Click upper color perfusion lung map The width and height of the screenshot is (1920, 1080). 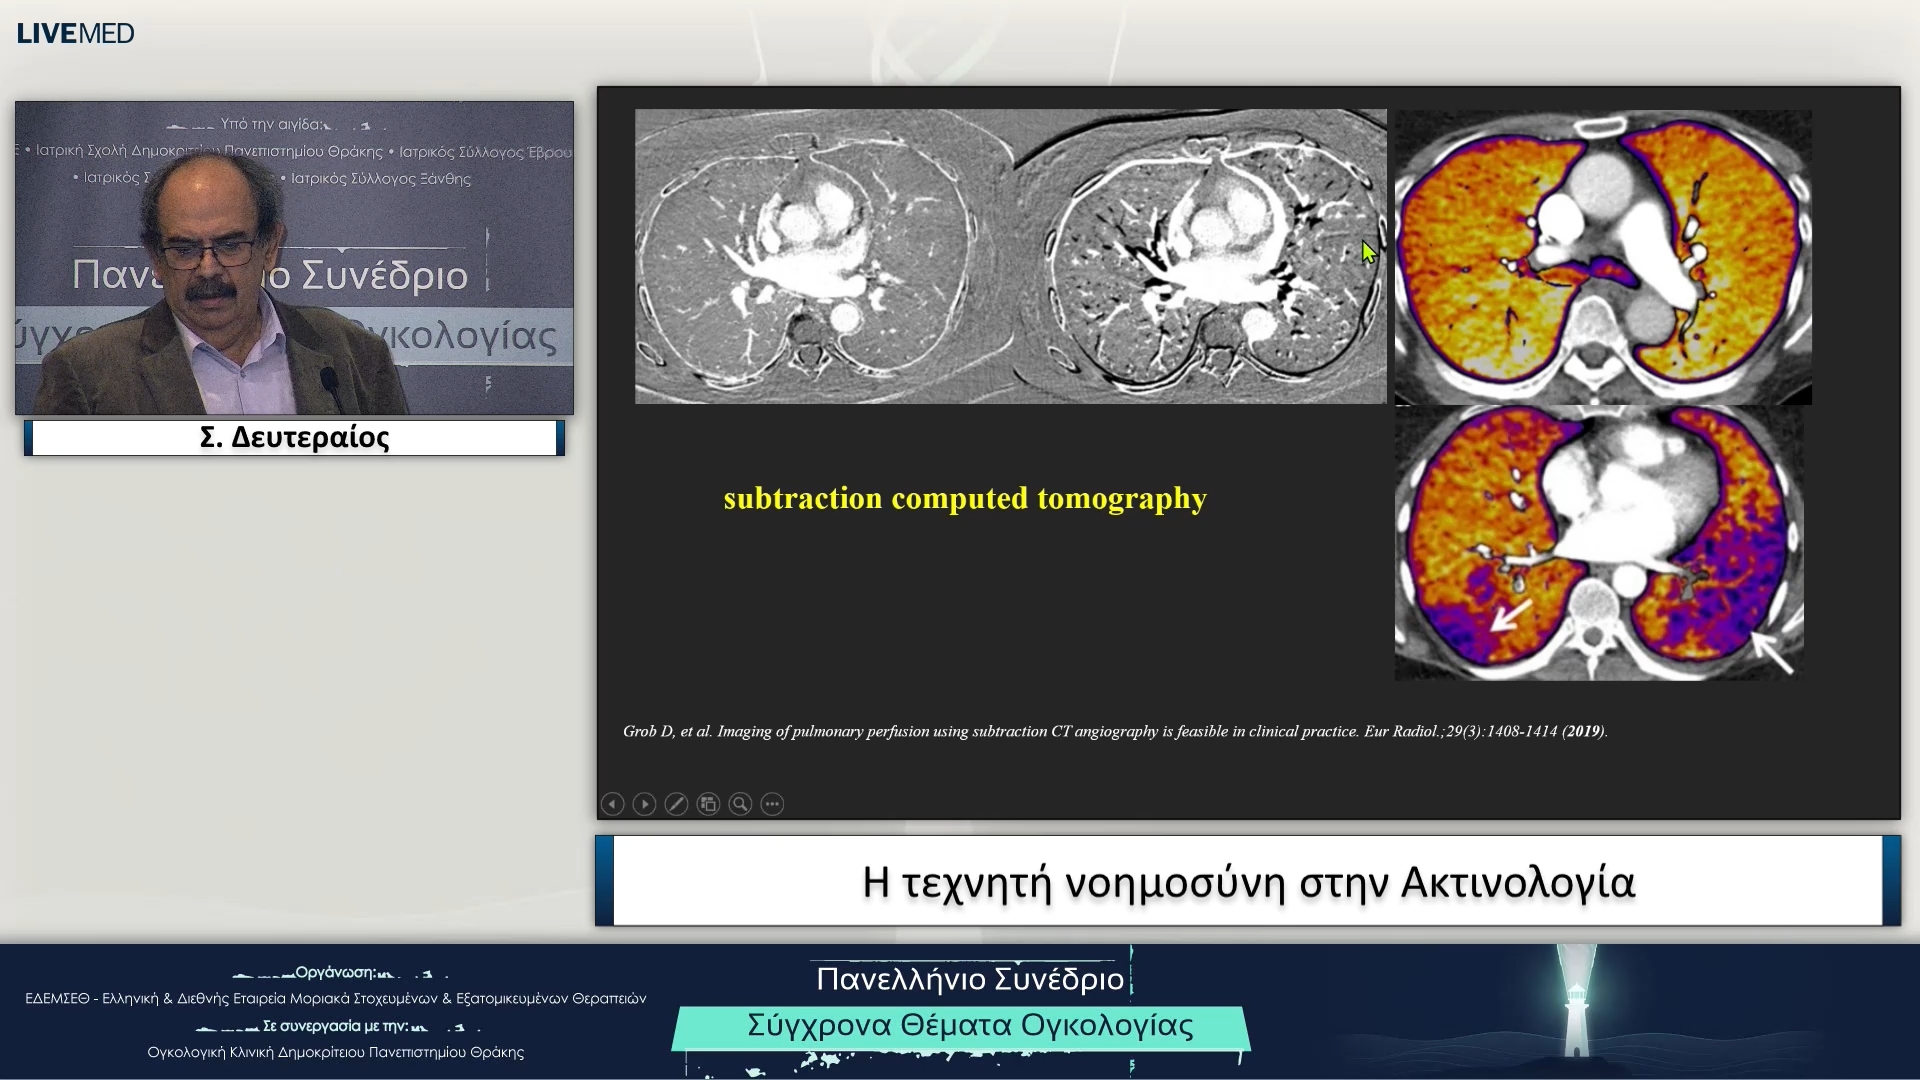pos(1602,256)
